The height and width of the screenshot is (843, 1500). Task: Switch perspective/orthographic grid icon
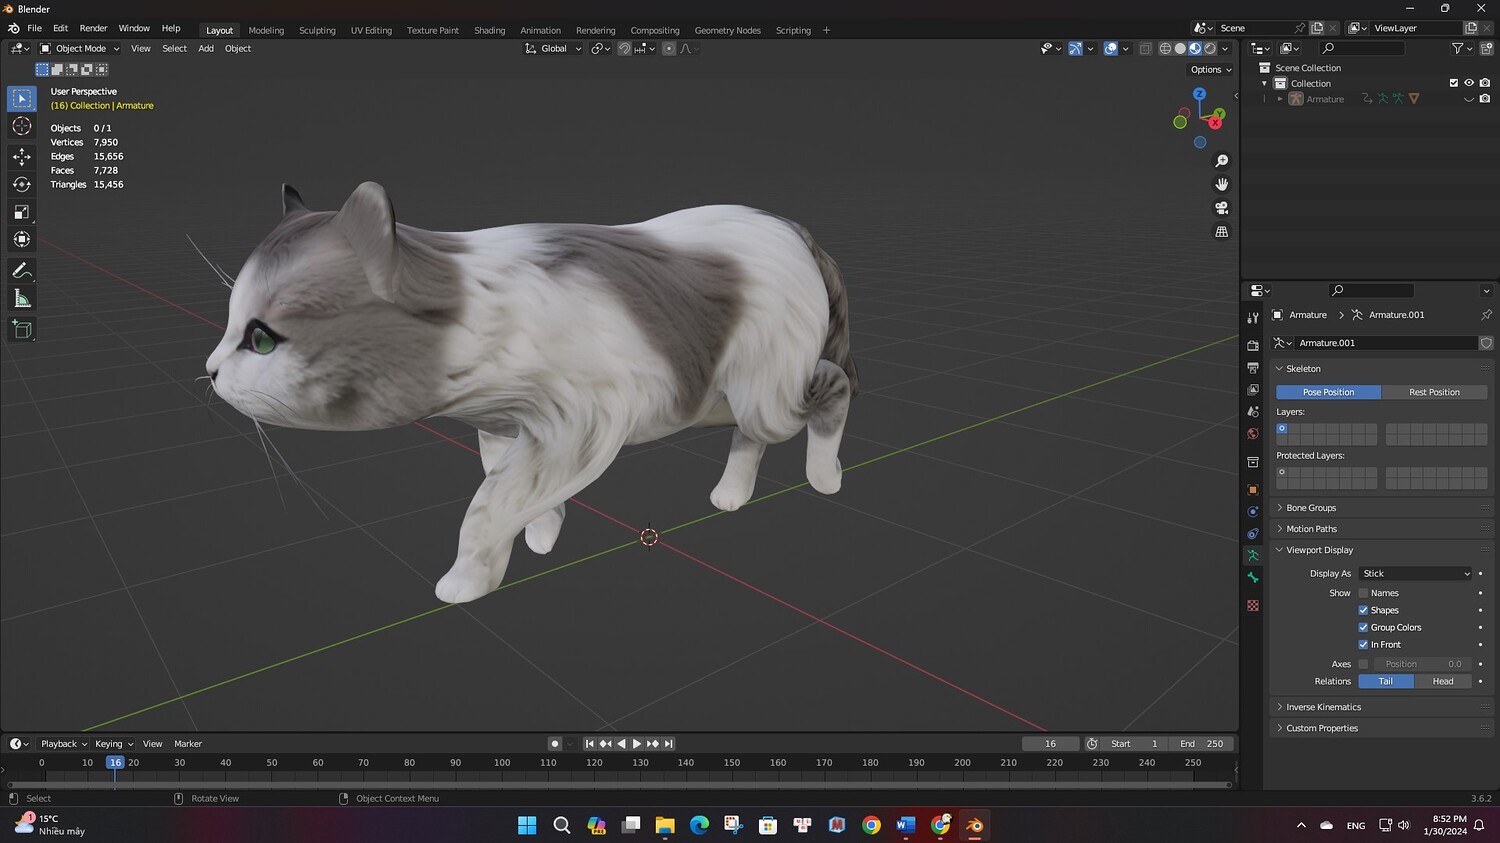tap(1221, 232)
